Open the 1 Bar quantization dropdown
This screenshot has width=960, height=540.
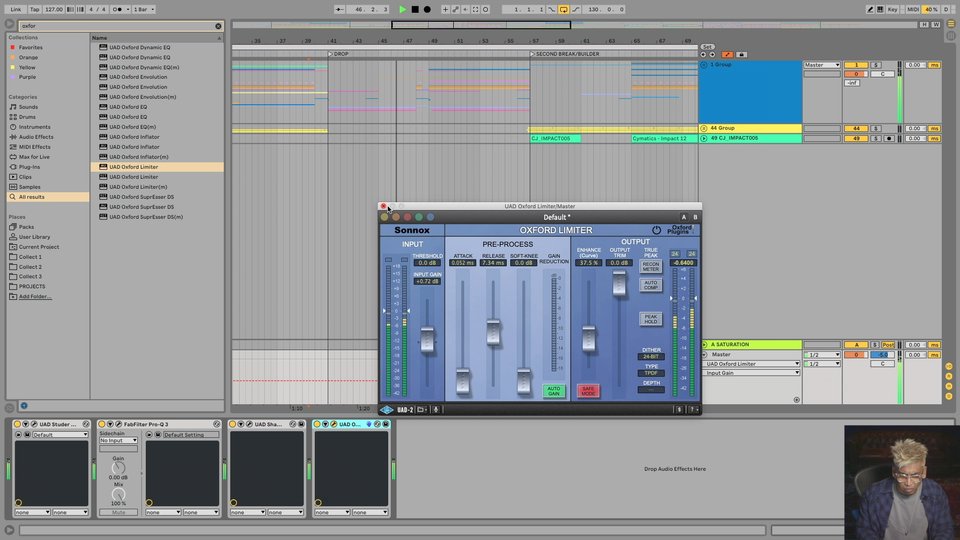coord(144,9)
